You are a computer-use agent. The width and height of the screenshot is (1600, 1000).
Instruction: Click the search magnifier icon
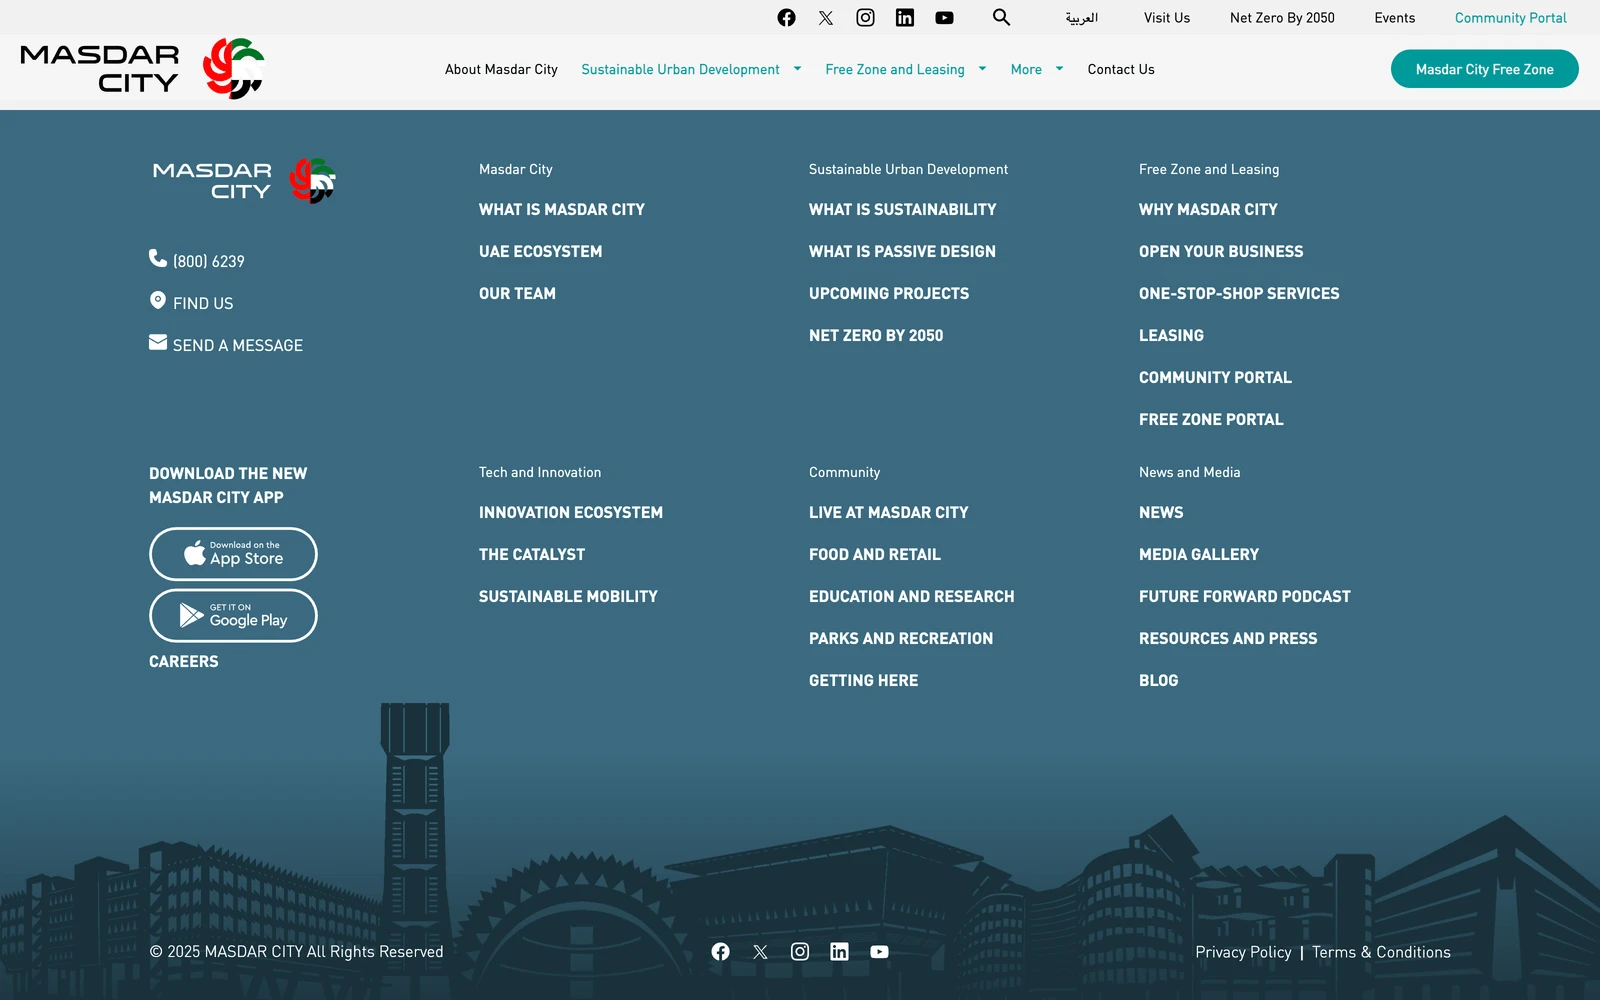point(1001,17)
